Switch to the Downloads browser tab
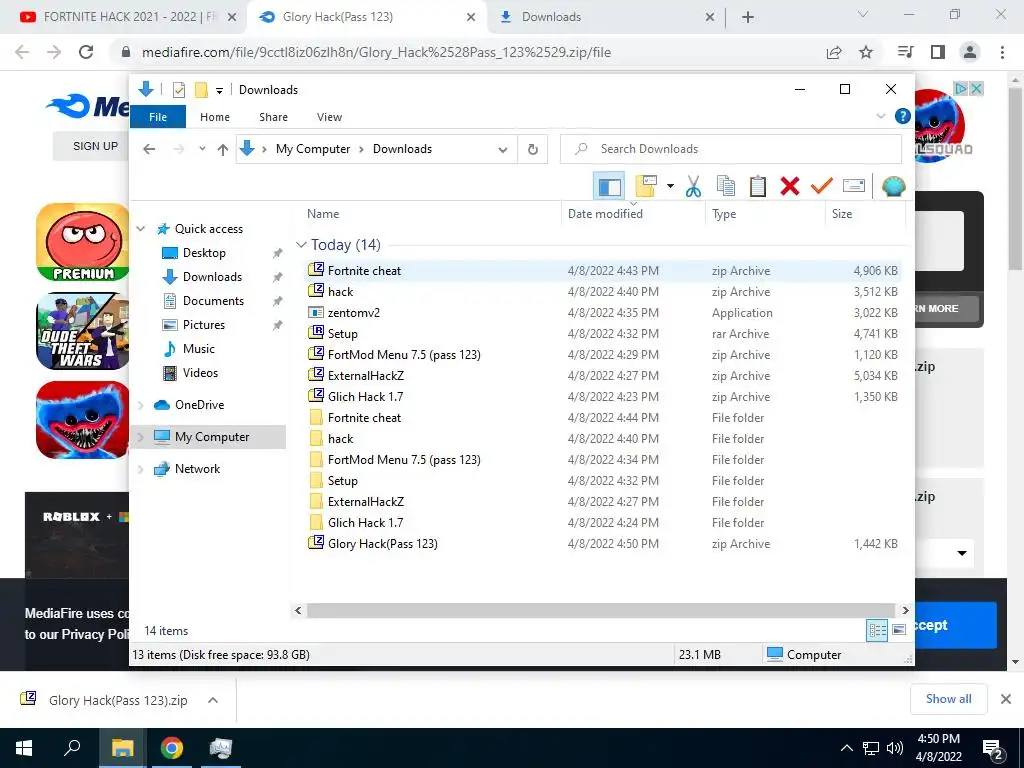Image resolution: width=1024 pixels, height=768 pixels. (607, 17)
